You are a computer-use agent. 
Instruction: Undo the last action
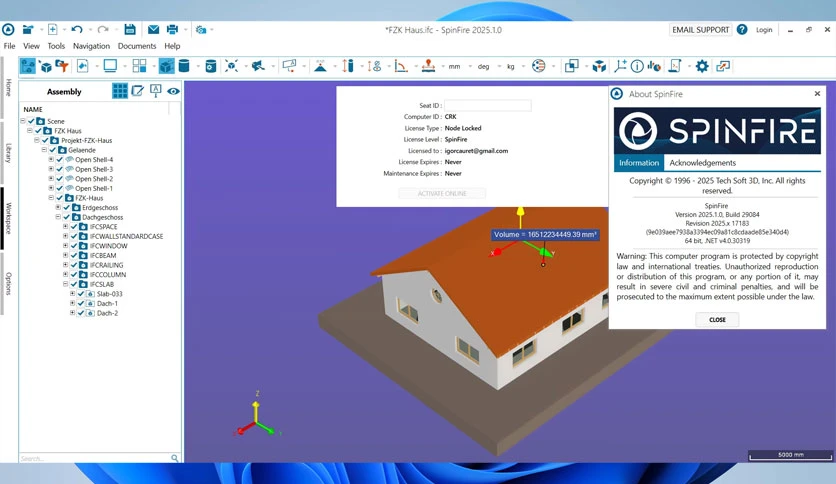click(77, 30)
